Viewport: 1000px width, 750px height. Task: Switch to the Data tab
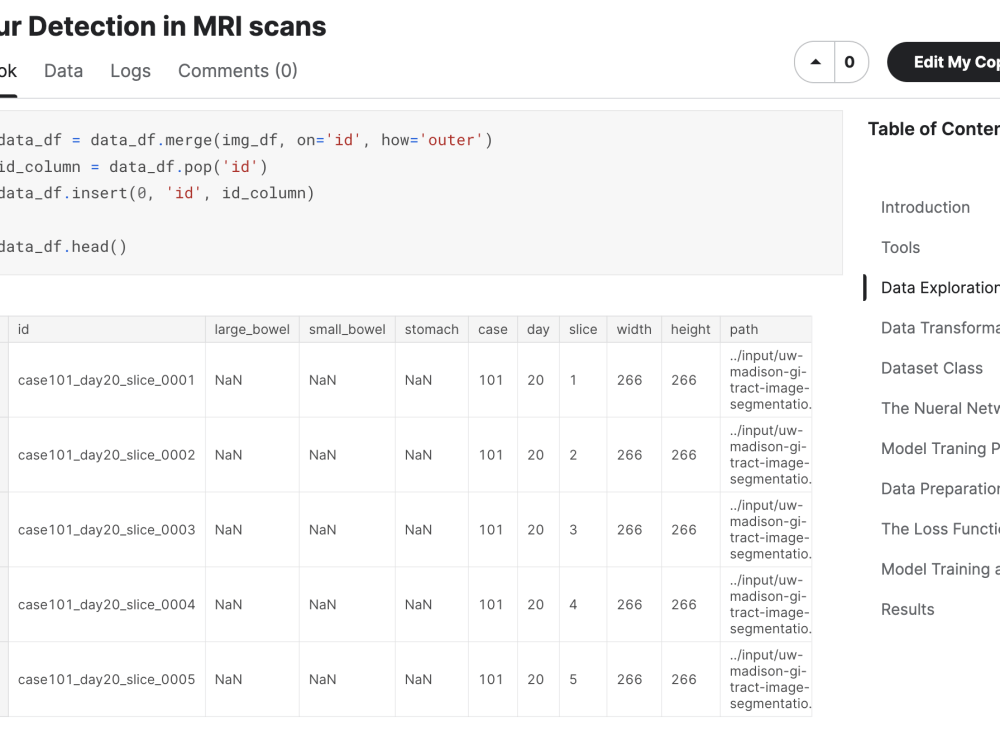tap(63, 70)
